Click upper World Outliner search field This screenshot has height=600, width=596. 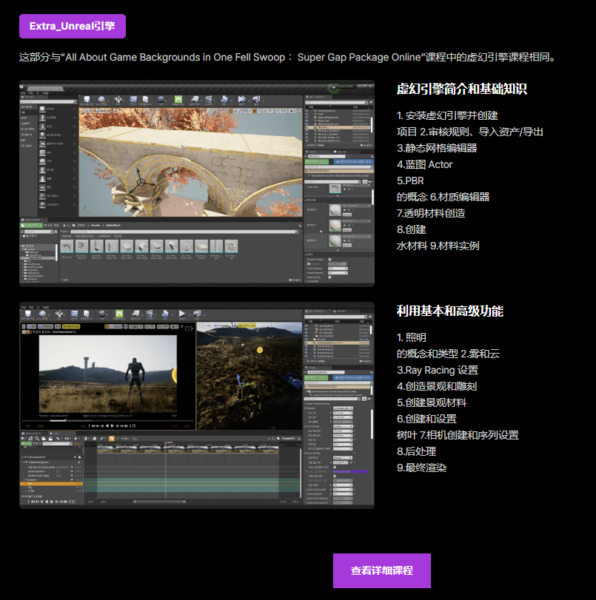[337, 103]
